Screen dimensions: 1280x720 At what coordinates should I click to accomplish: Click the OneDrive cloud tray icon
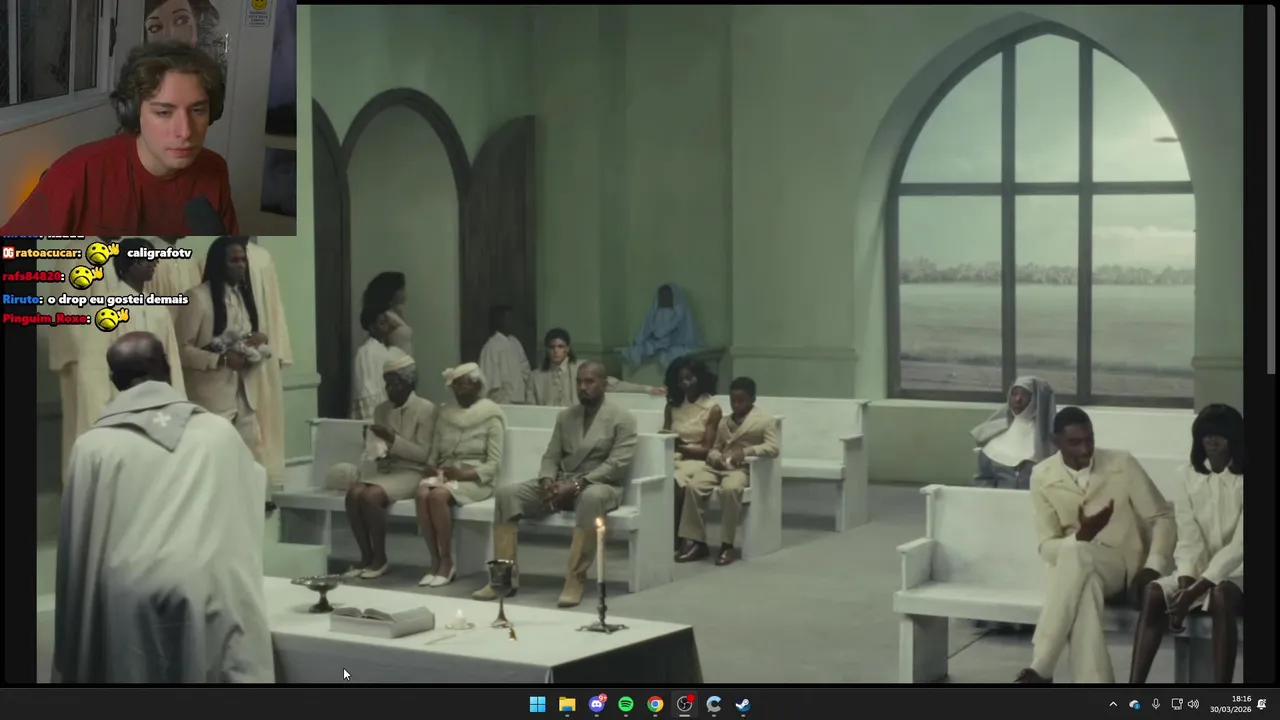click(1134, 704)
